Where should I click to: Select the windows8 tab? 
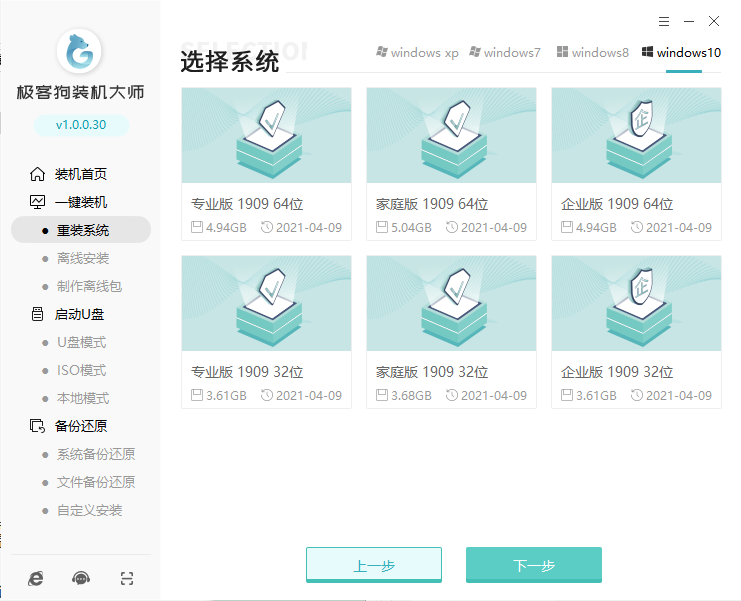(x=593, y=52)
